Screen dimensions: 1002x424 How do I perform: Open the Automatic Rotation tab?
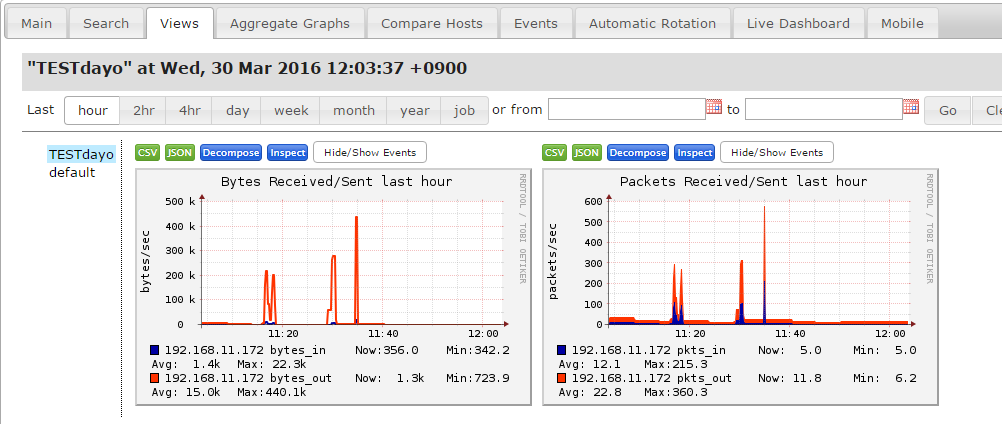pos(652,24)
